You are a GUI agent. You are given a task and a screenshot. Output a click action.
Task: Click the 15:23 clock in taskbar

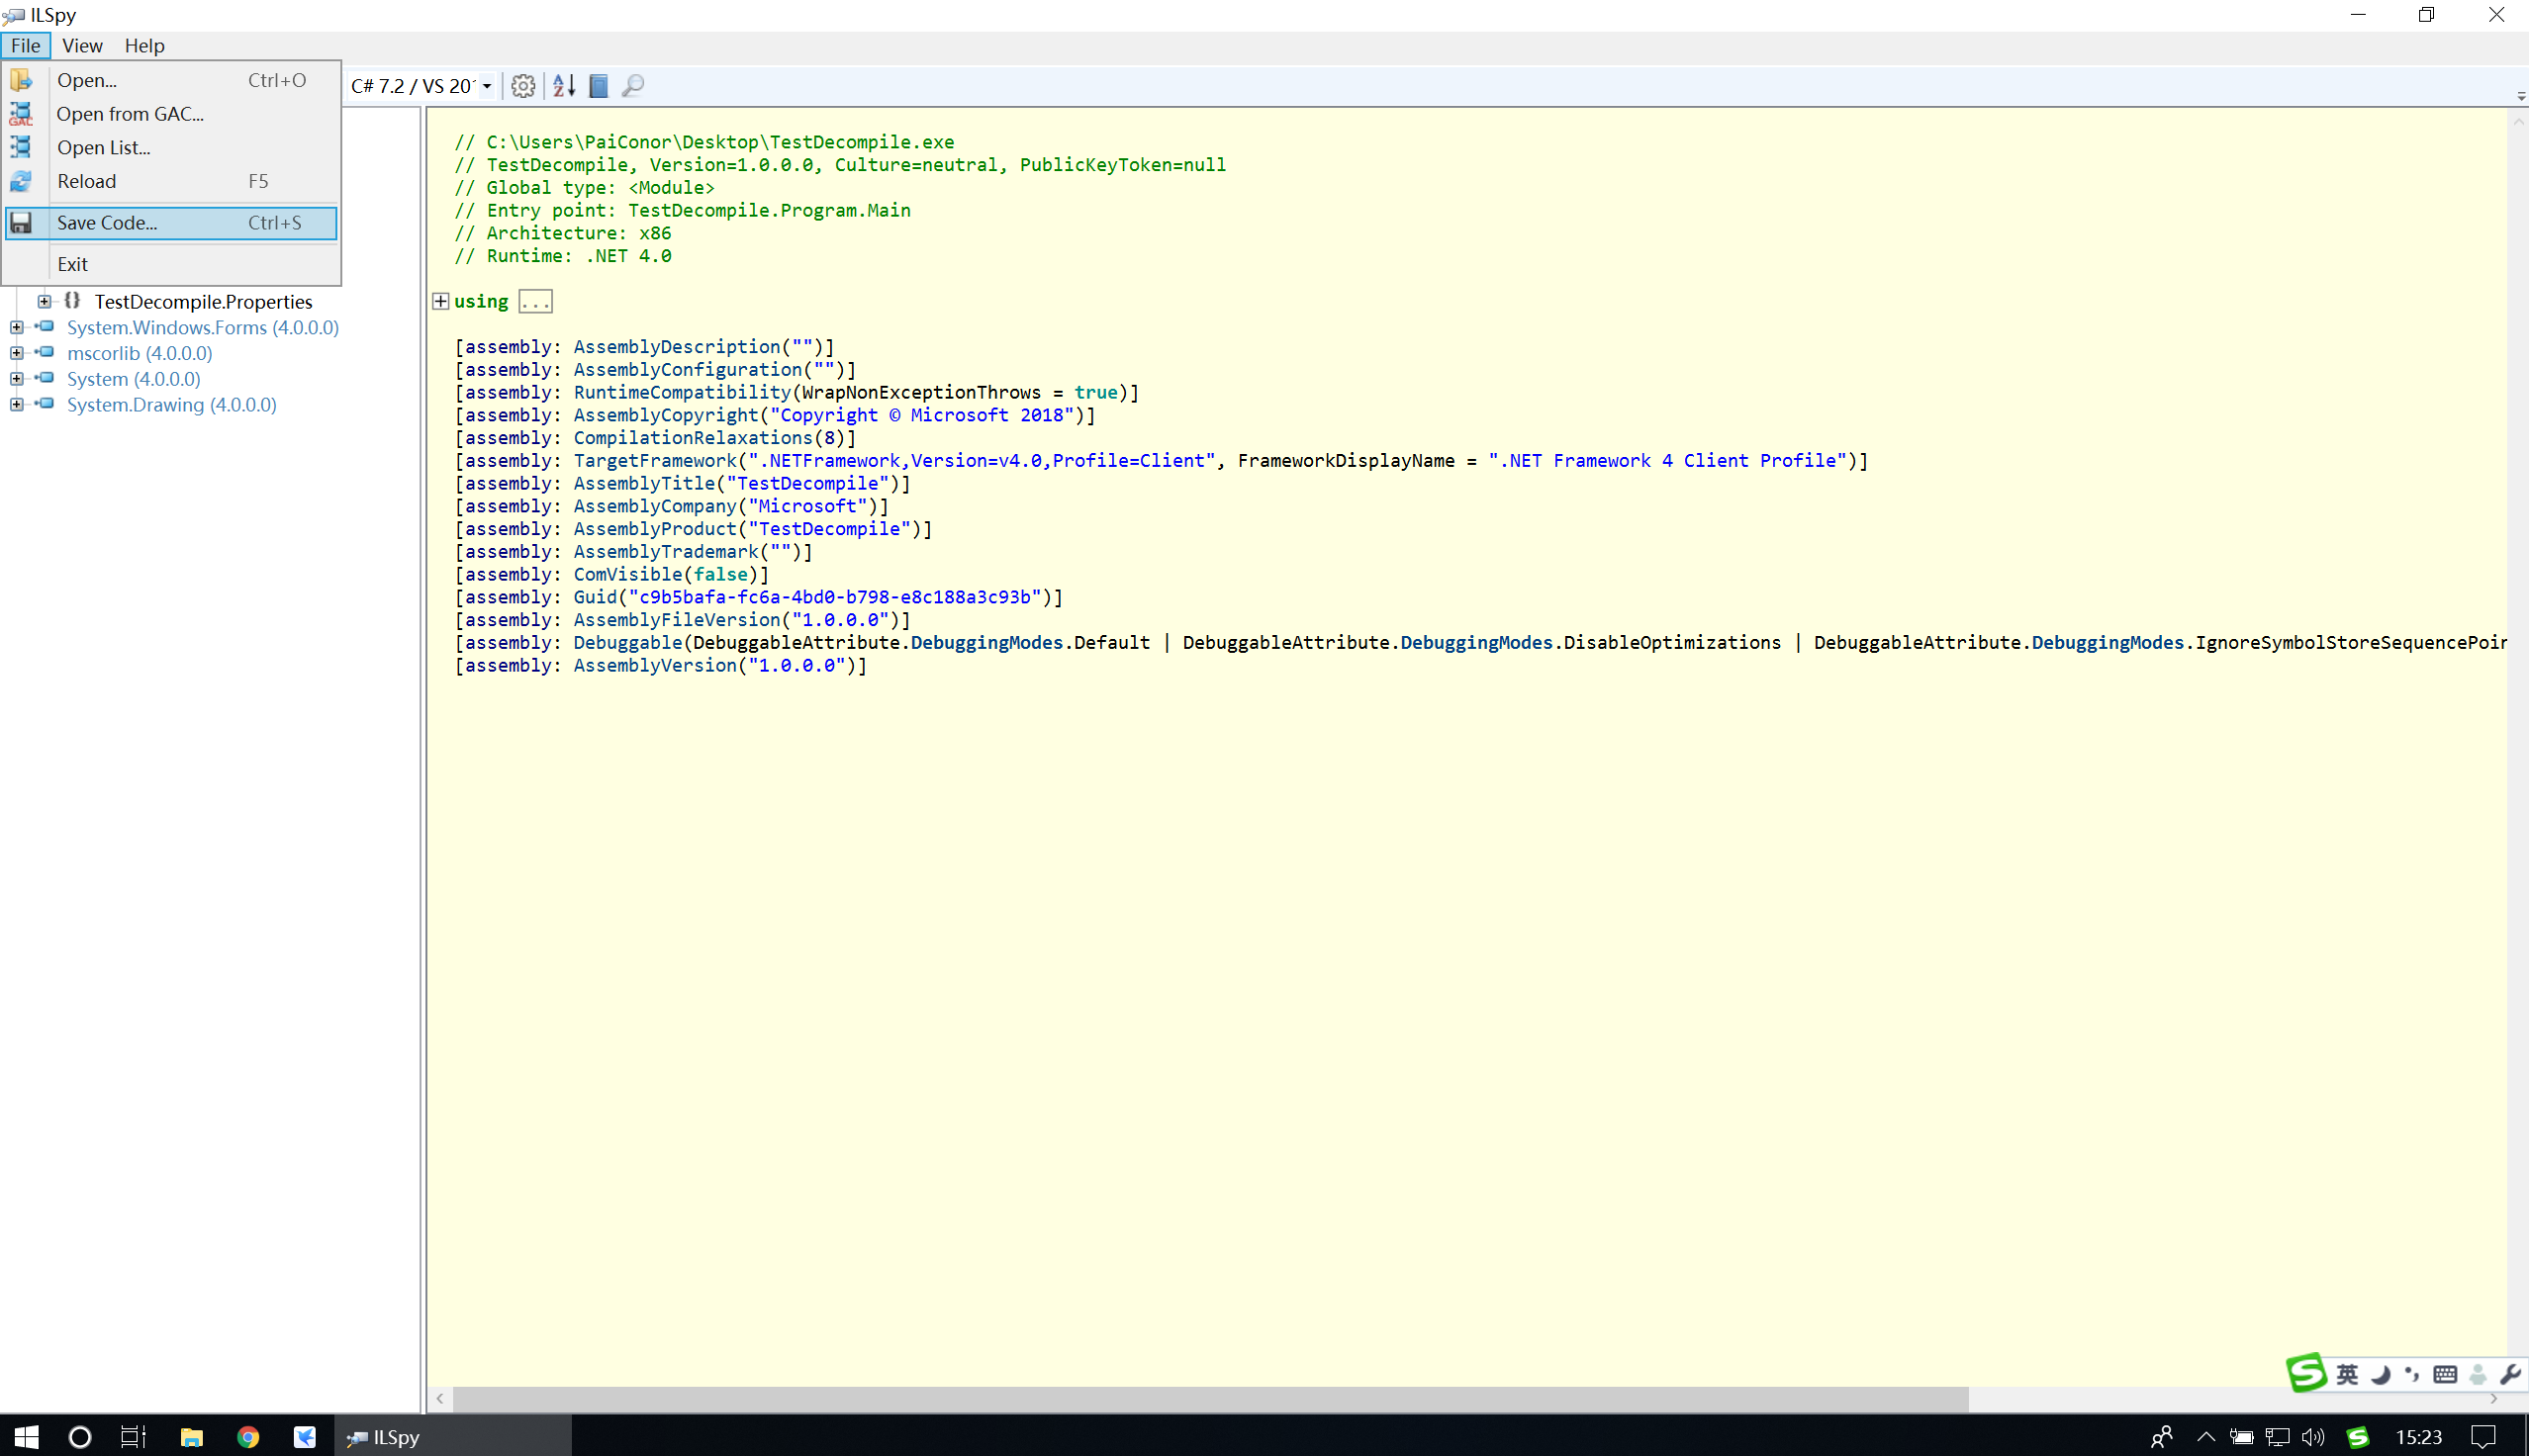coord(2418,1437)
